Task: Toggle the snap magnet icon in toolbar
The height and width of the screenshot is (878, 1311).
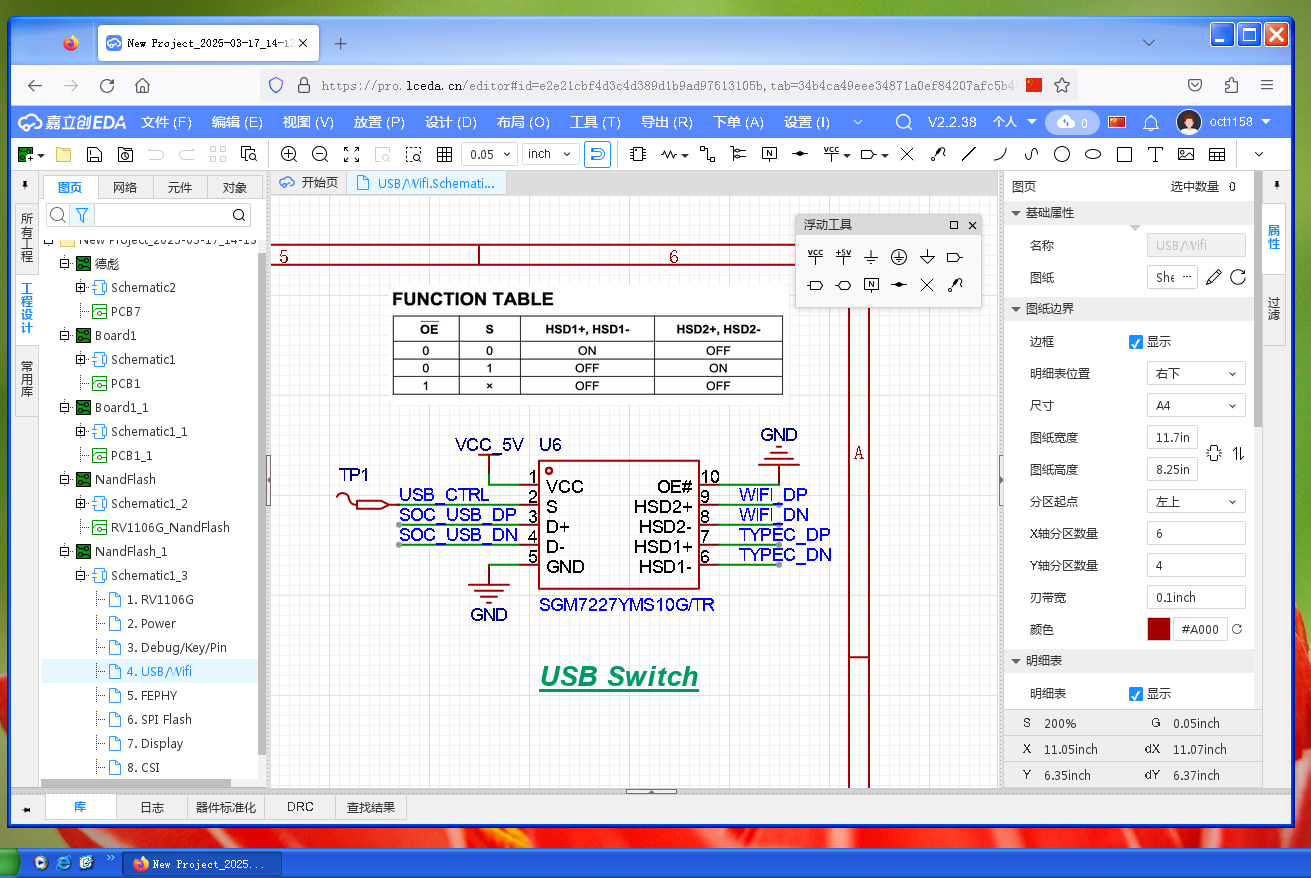Action: coord(597,154)
